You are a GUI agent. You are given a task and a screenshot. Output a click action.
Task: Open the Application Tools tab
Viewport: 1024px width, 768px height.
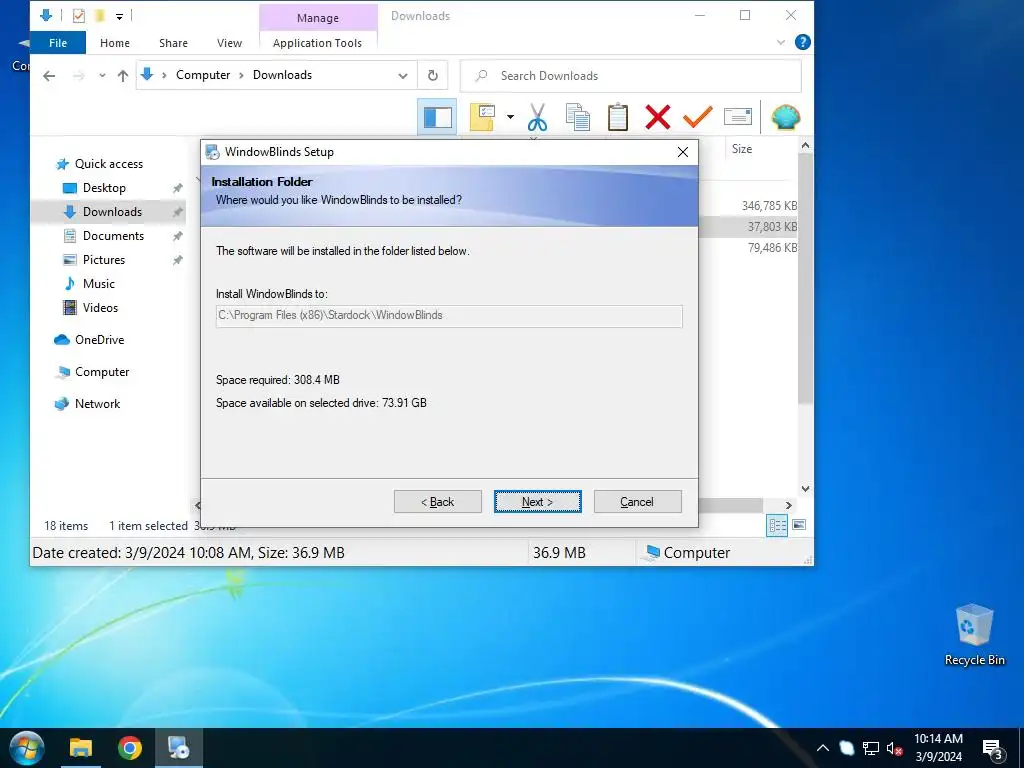[x=317, y=43]
